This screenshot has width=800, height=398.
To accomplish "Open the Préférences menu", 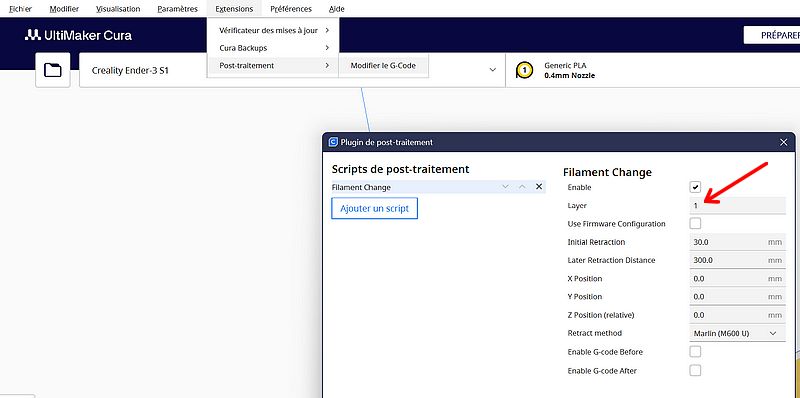I will point(291,9).
